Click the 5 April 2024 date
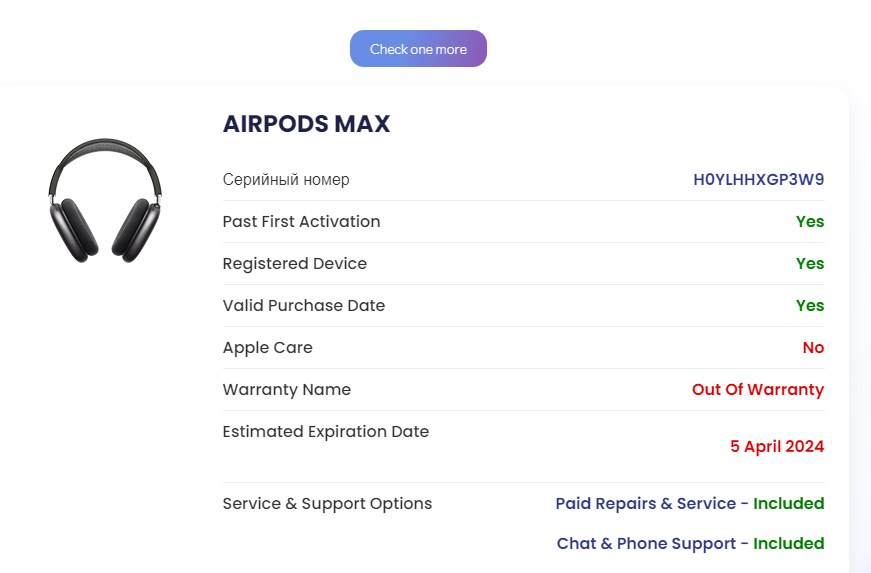Viewport: 871px width, 573px height. click(x=777, y=447)
